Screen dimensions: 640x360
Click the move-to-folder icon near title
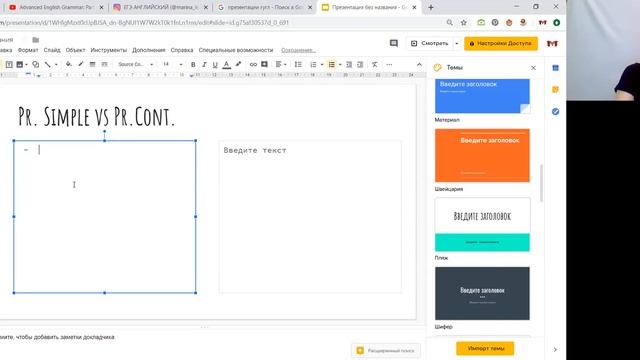click(36, 40)
